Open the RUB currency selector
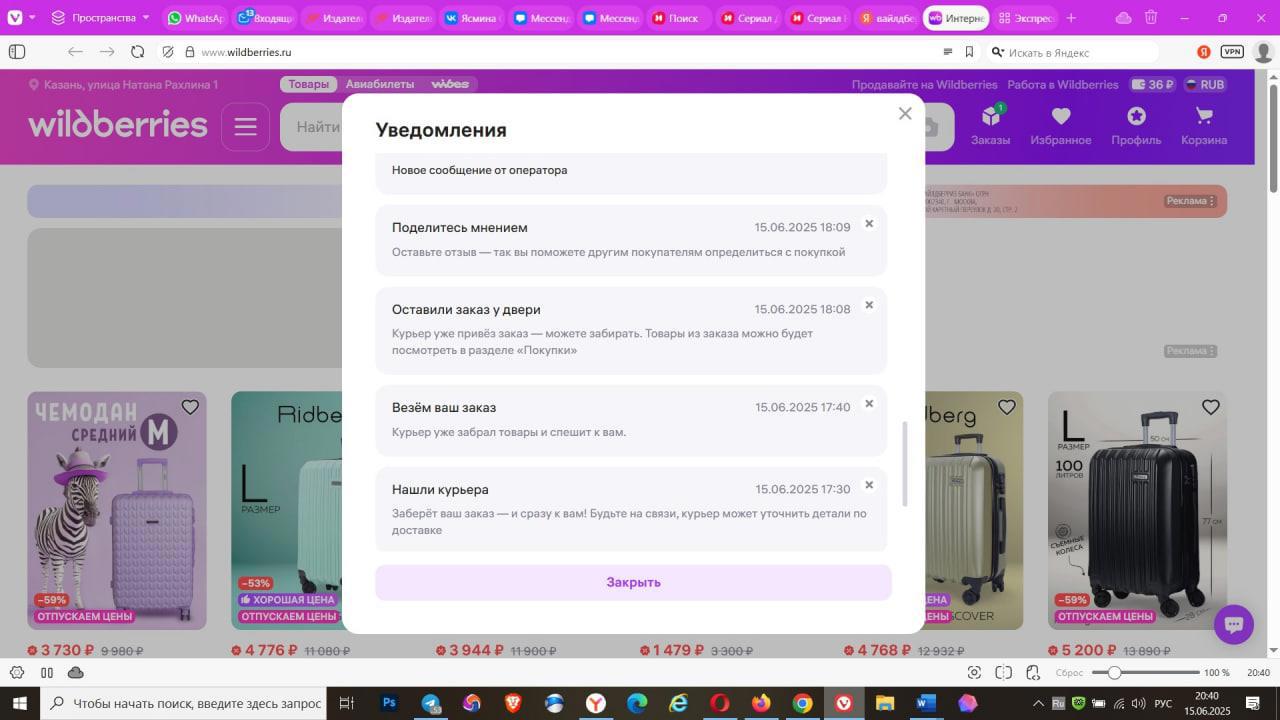This screenshot has width=1280, height=720. tap(1205, 85)
